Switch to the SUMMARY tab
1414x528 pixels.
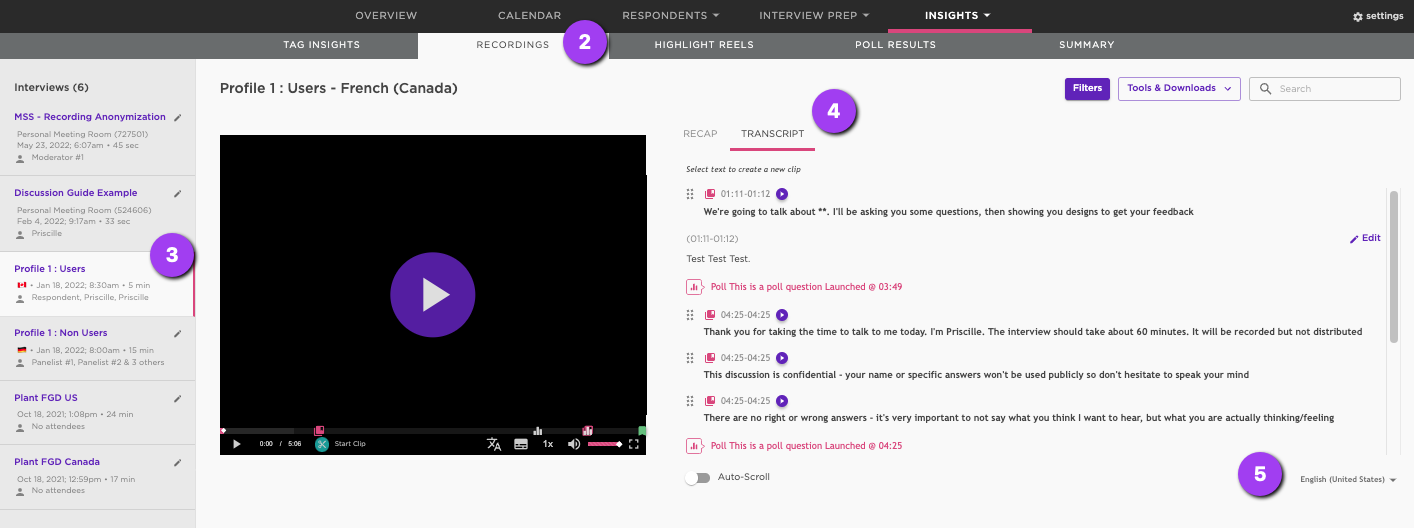pos(1087,45)
